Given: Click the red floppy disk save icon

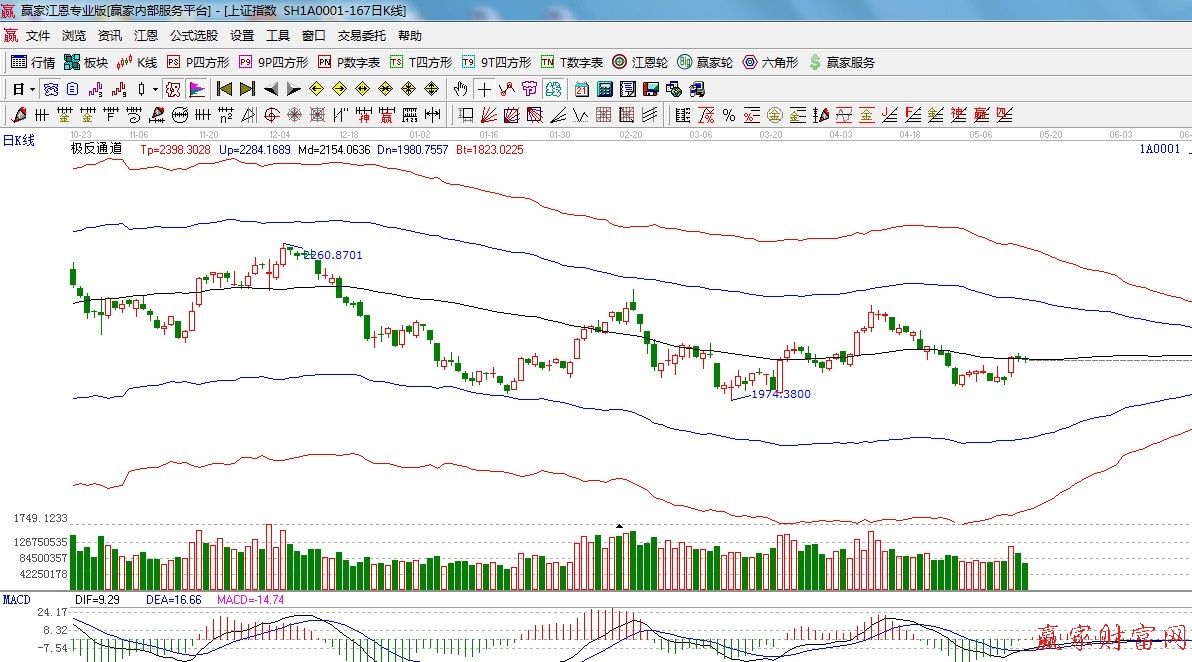Looking at the screenshot, I should [651, 89].
